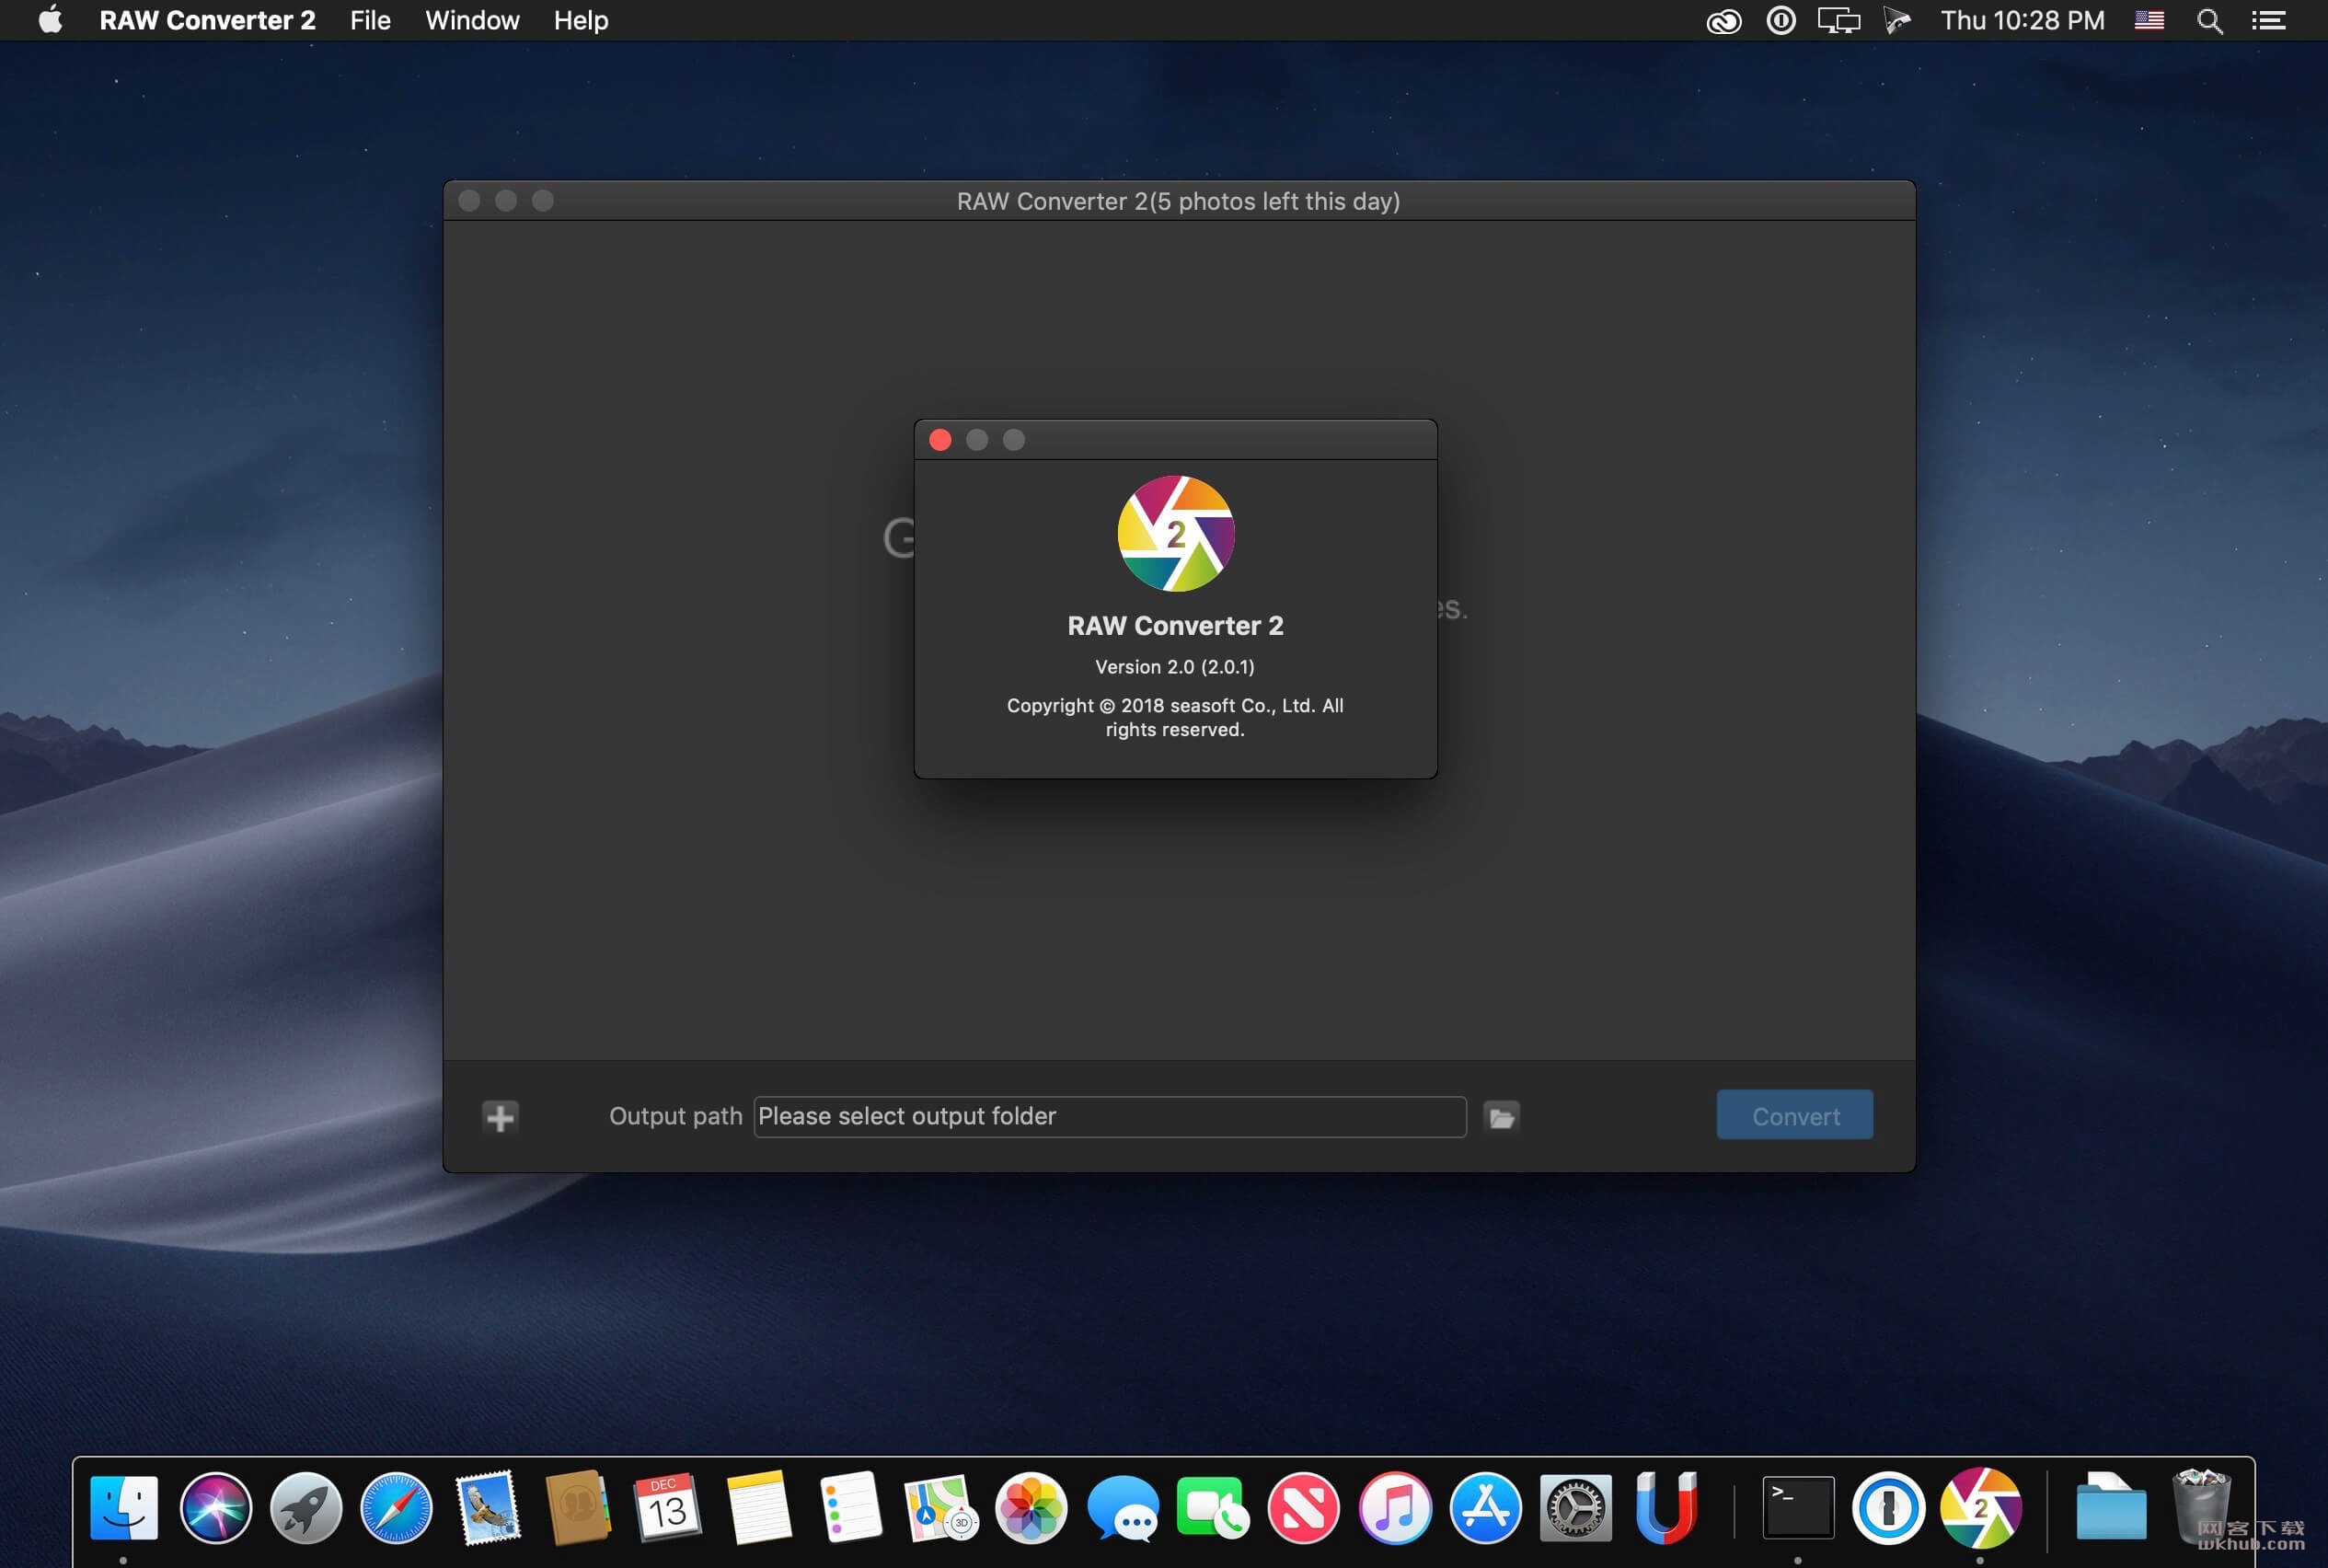Screen dimensions: 2328x1568
Task: Open iTunes from the Dock
Action: coord(1394,1507)
